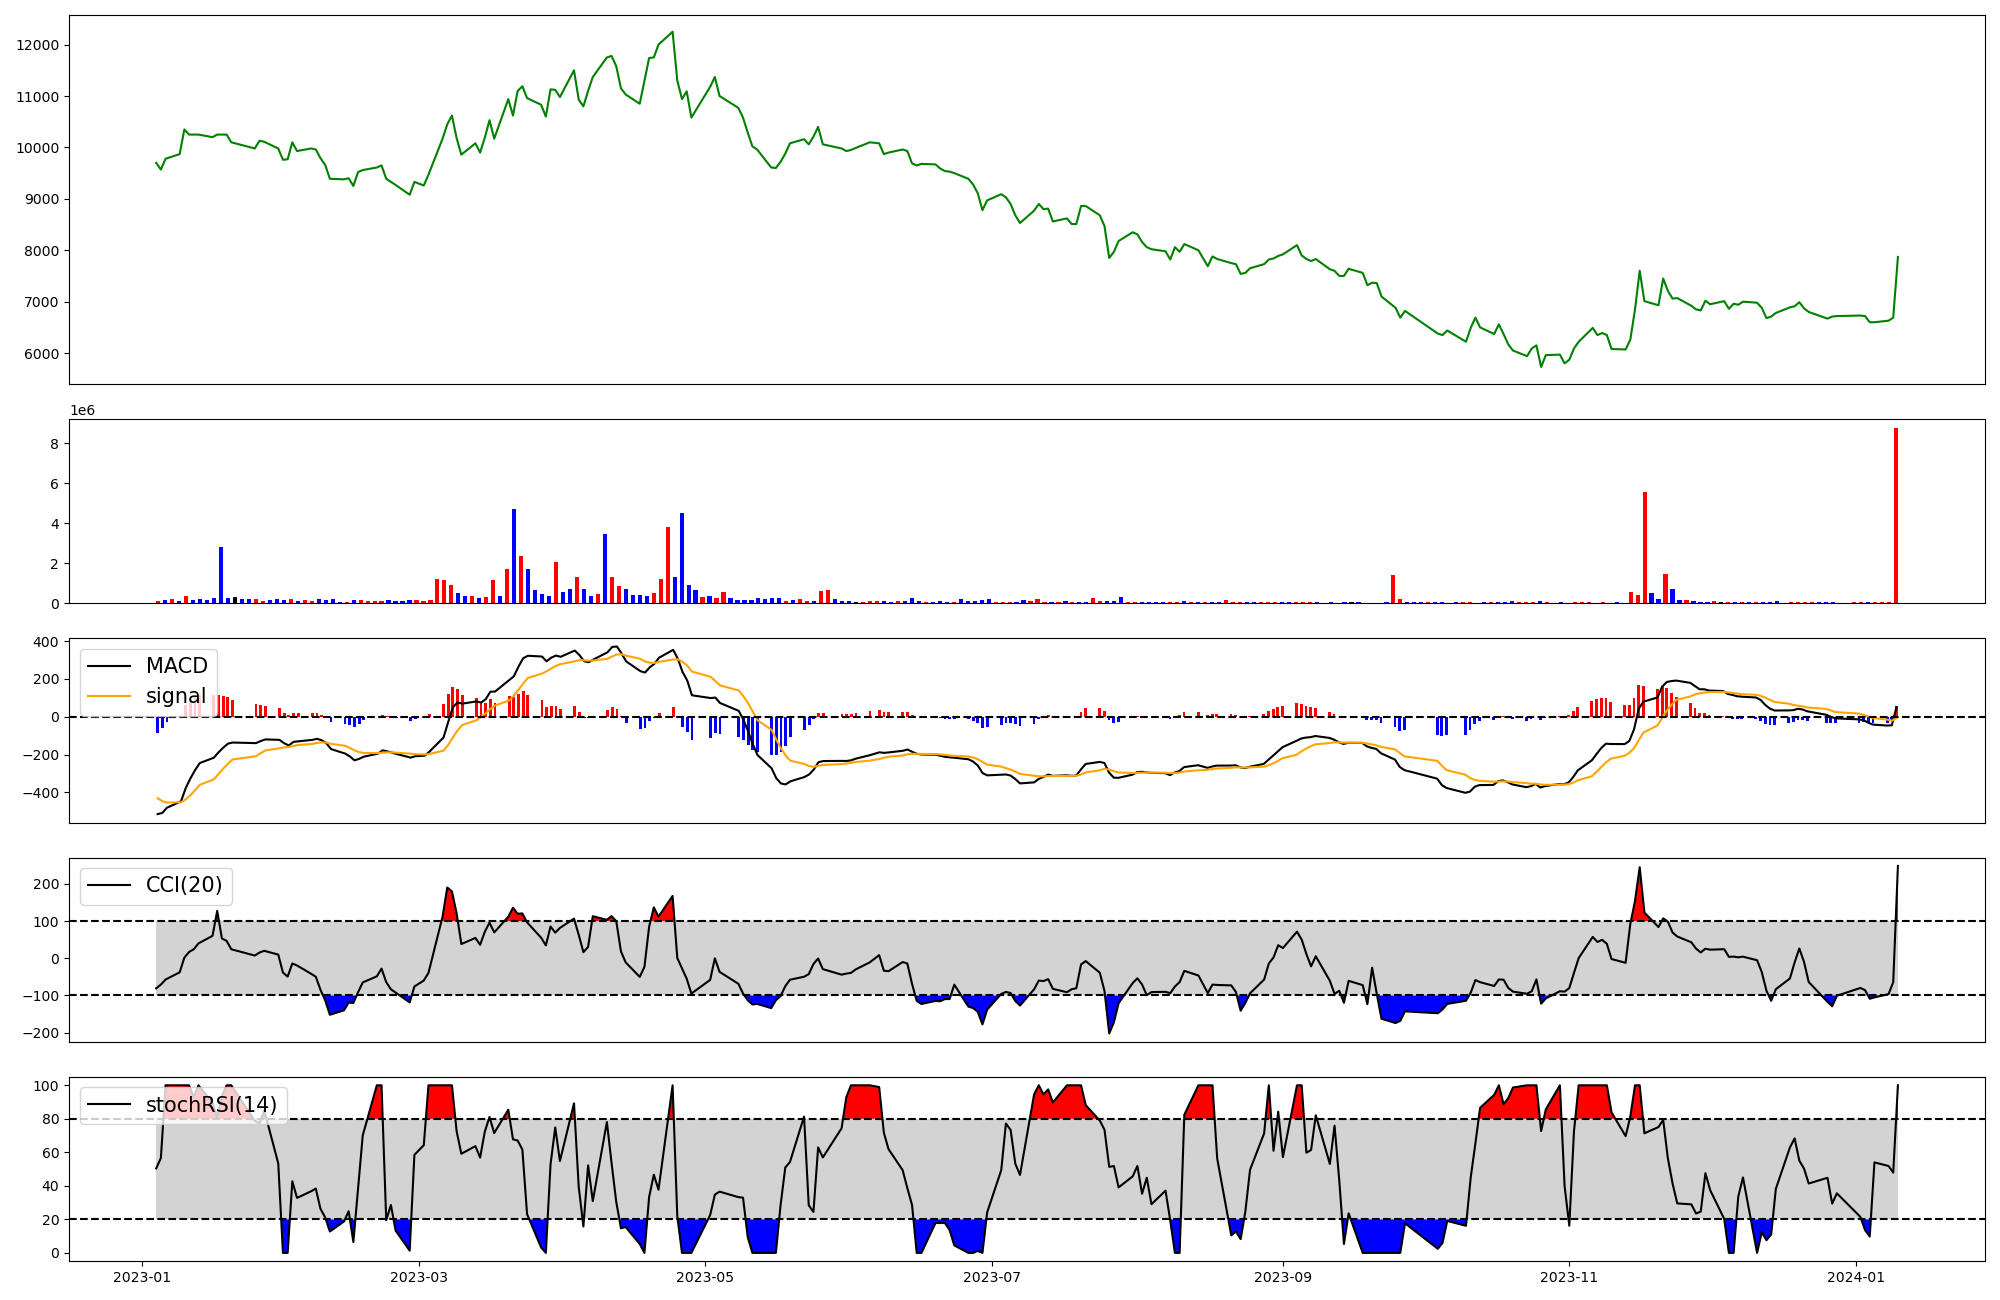Select the 2023-01 date axis label

(143, 1277)
